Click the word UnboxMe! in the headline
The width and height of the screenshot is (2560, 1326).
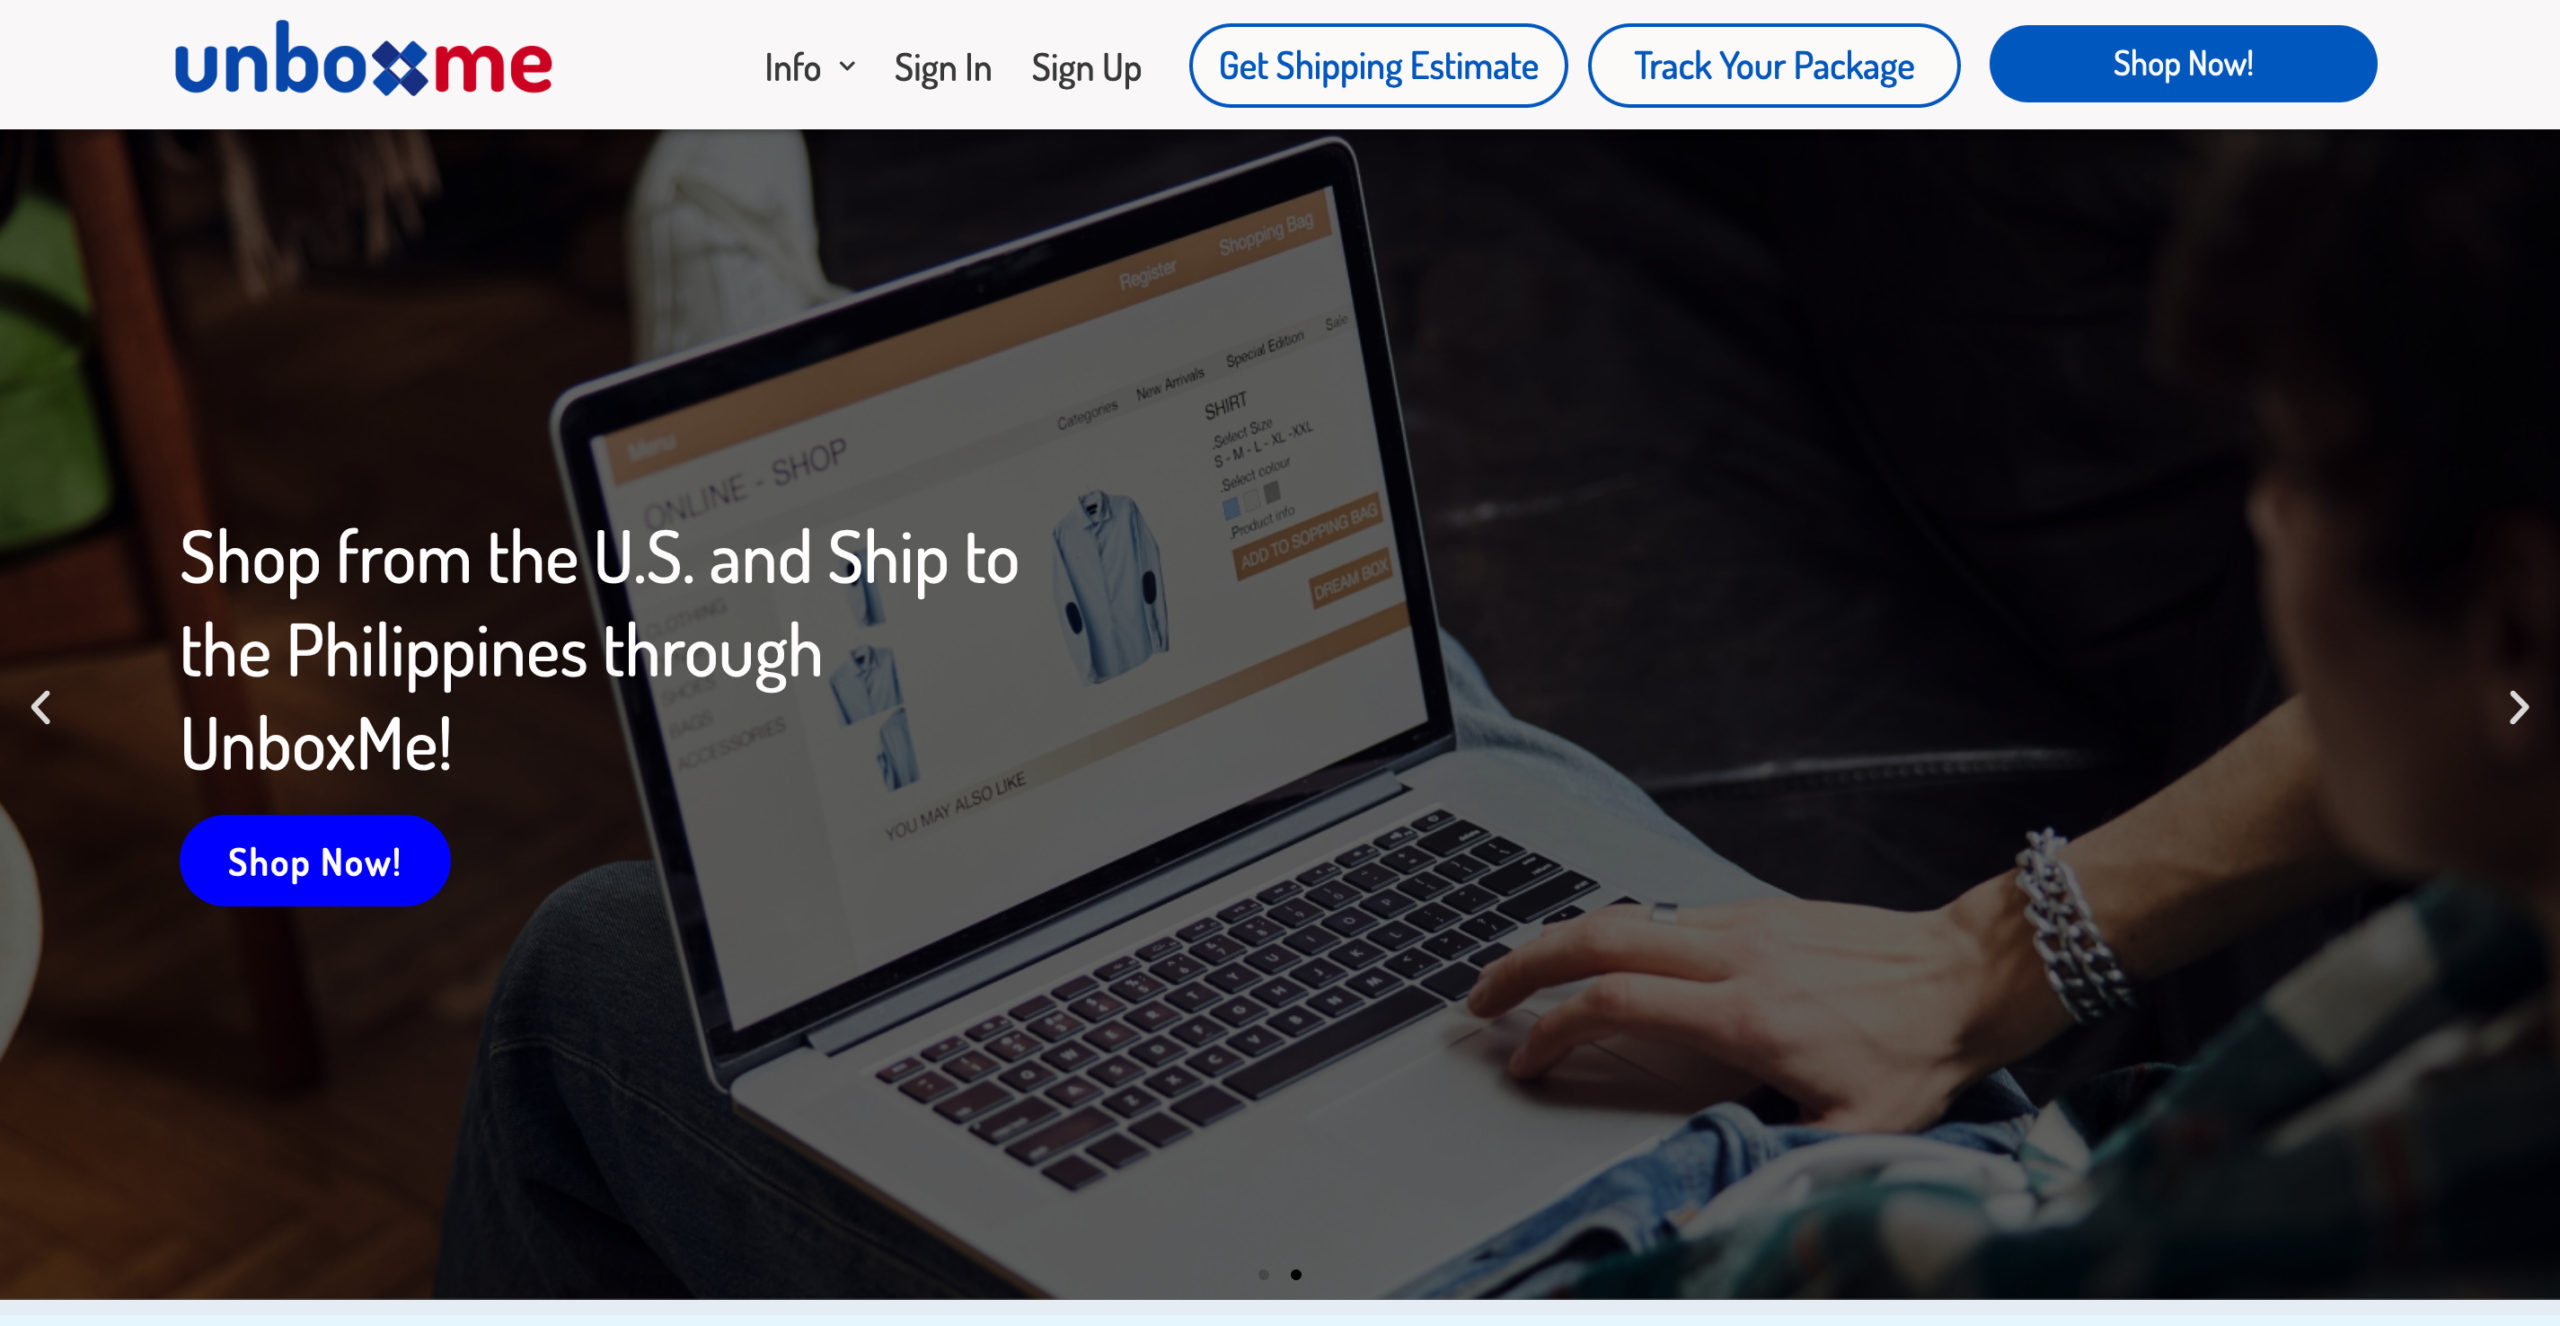tap(316, 744)
